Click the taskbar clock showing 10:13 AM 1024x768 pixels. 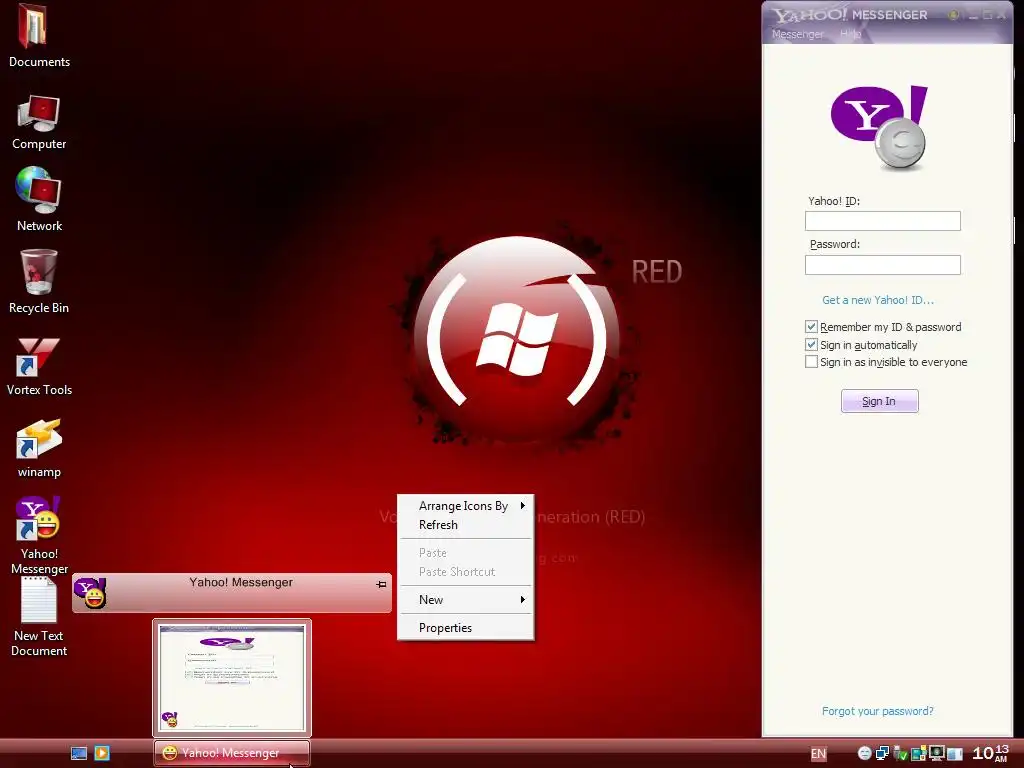tap(991, 752)
